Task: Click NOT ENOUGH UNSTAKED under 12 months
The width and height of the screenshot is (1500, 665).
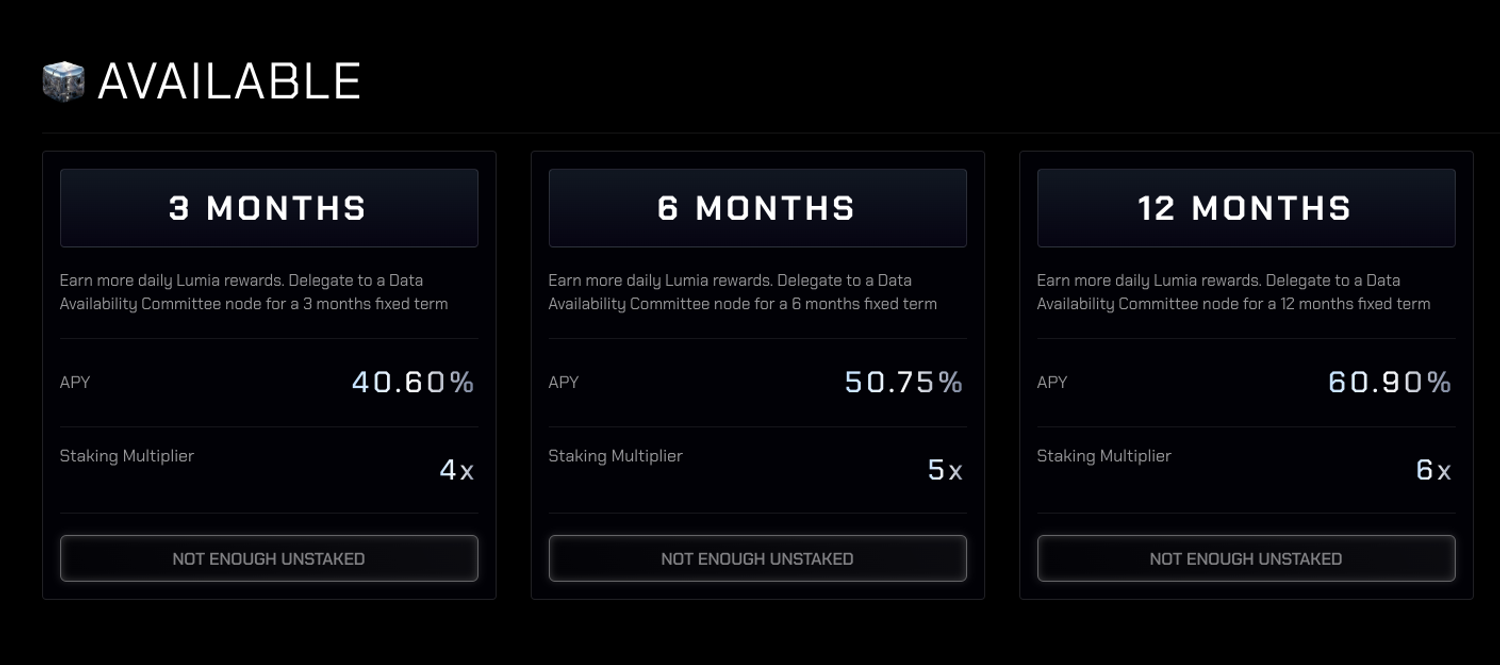Action: point(1246,558)
